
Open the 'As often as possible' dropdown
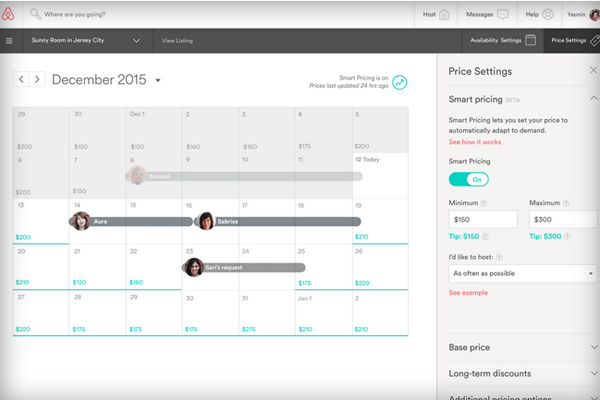508,272
